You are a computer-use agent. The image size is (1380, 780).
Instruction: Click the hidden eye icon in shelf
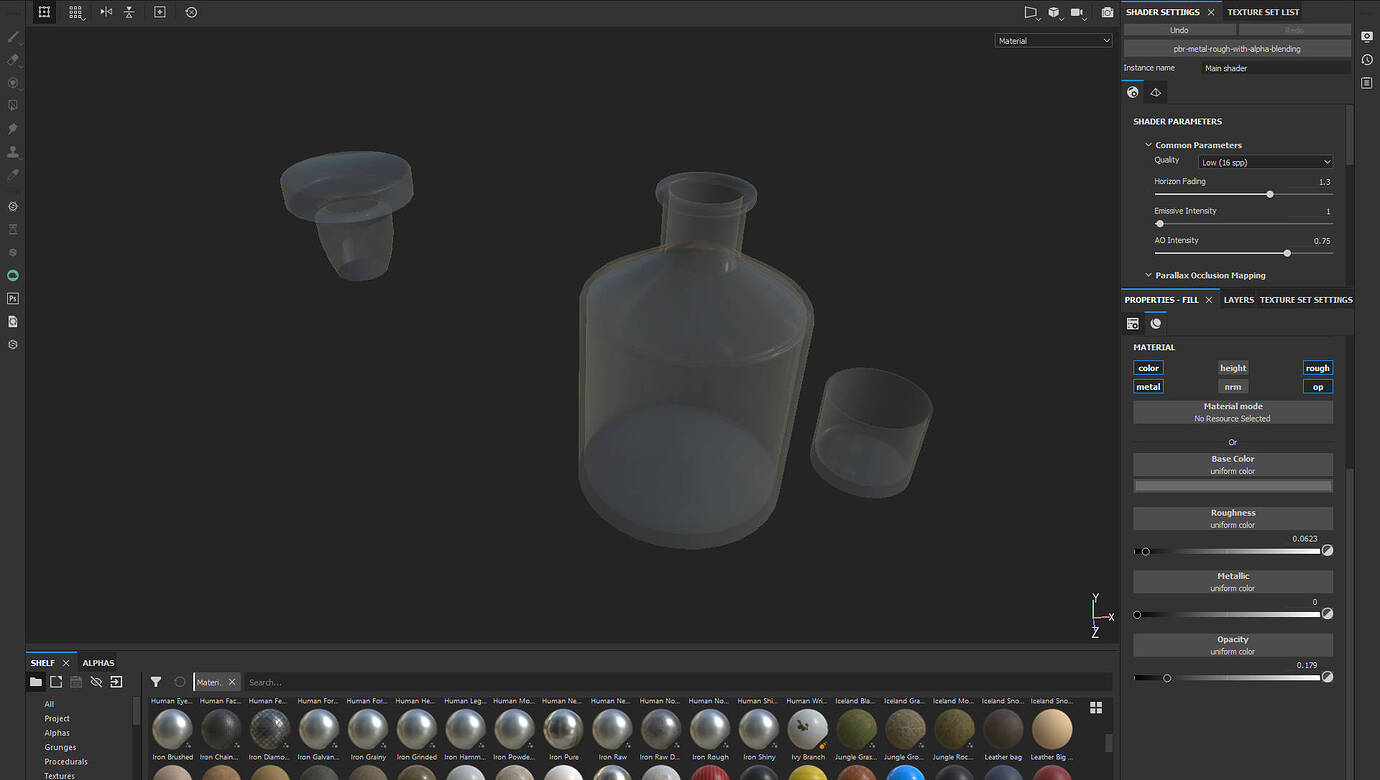pyautogui.click(x=96, y=682)
